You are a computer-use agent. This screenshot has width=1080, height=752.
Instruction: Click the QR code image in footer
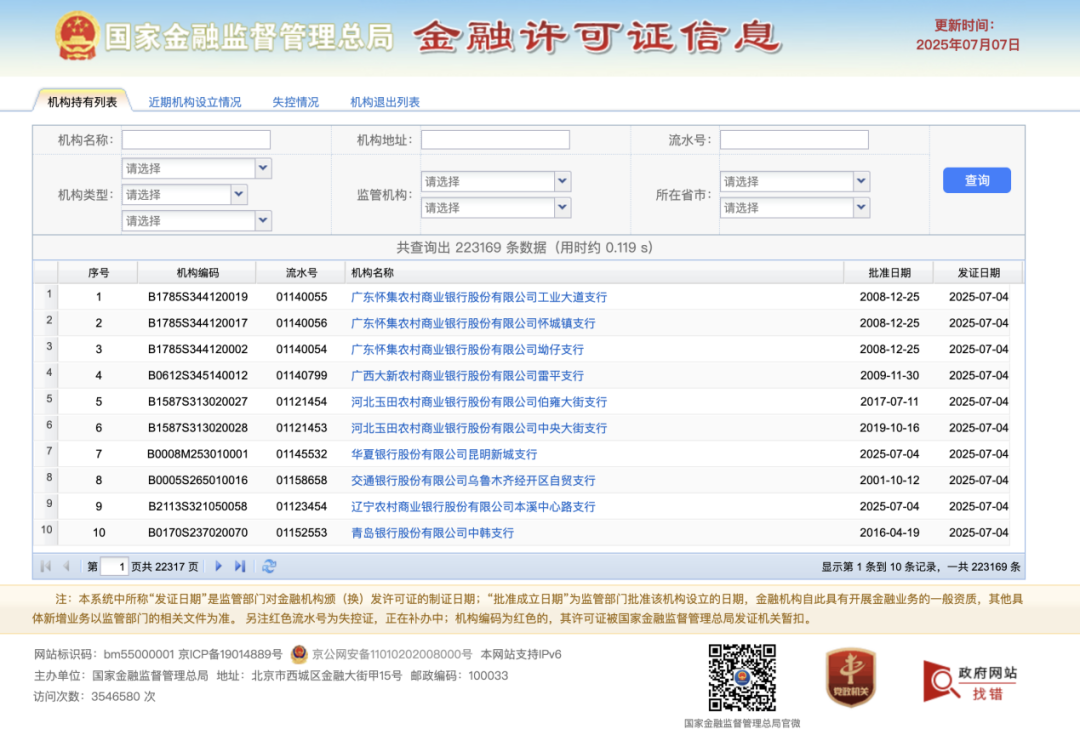(742, 678)
